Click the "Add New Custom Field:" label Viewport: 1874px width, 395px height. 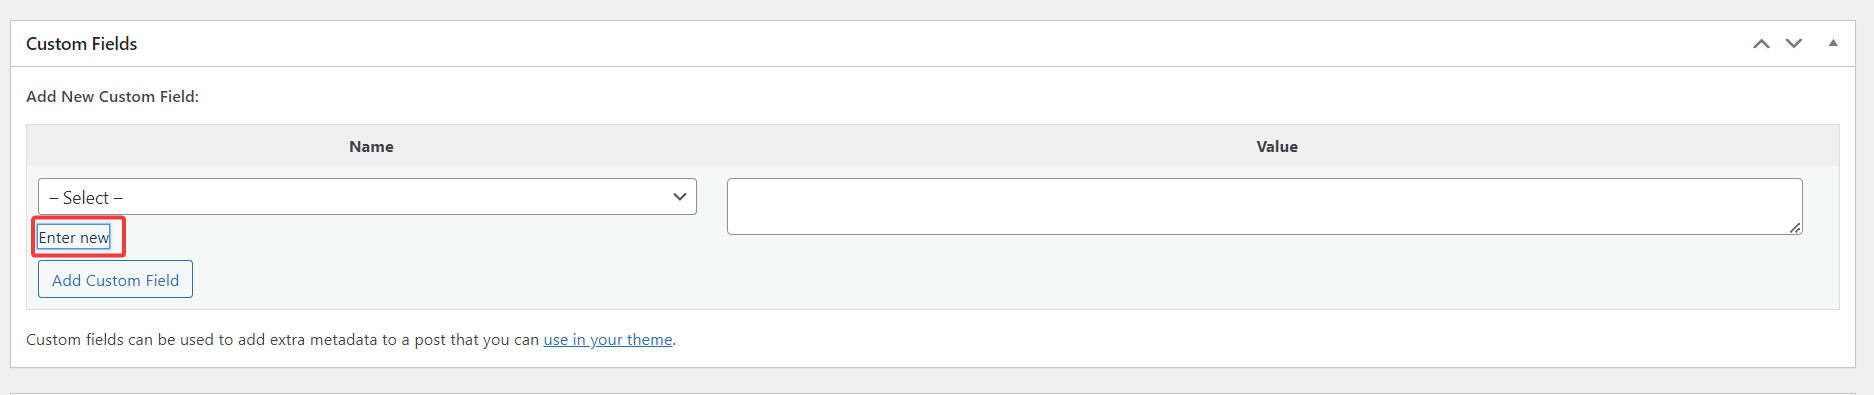112,97
